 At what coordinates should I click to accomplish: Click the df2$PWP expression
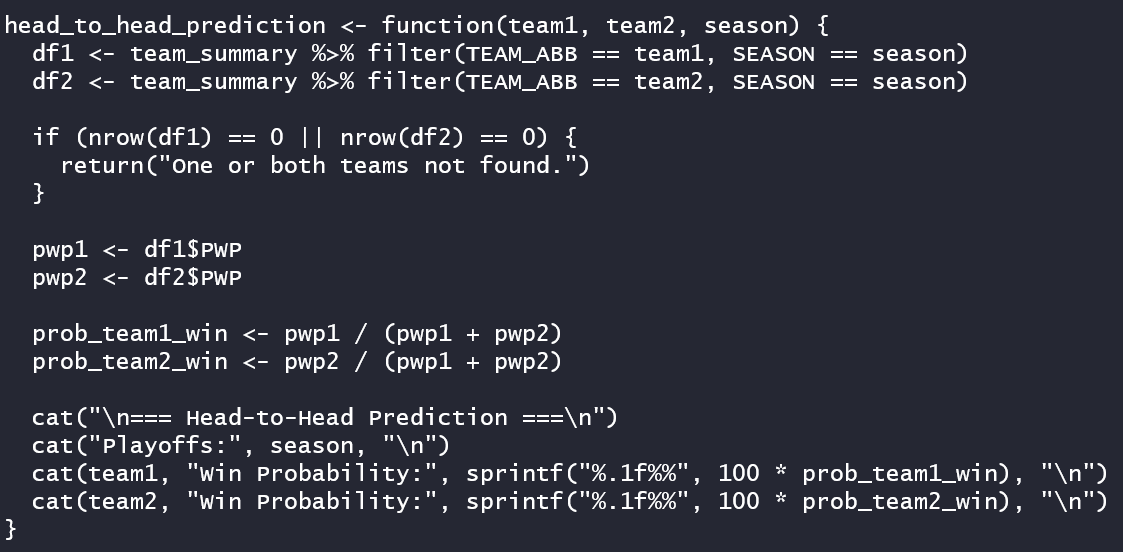click(x=193, y=278)
